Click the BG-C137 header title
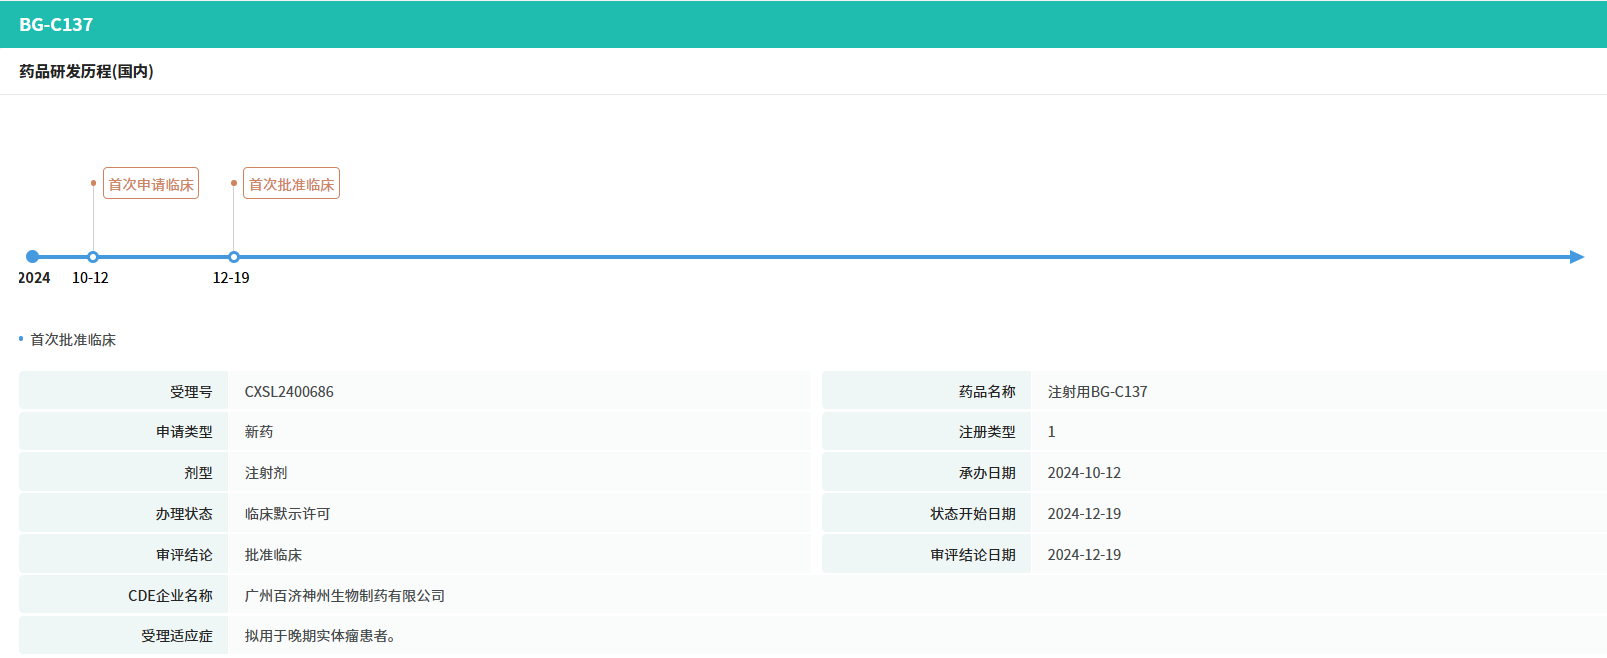The width and height of the screenshot is (1607, 658). tap(56, 25)
